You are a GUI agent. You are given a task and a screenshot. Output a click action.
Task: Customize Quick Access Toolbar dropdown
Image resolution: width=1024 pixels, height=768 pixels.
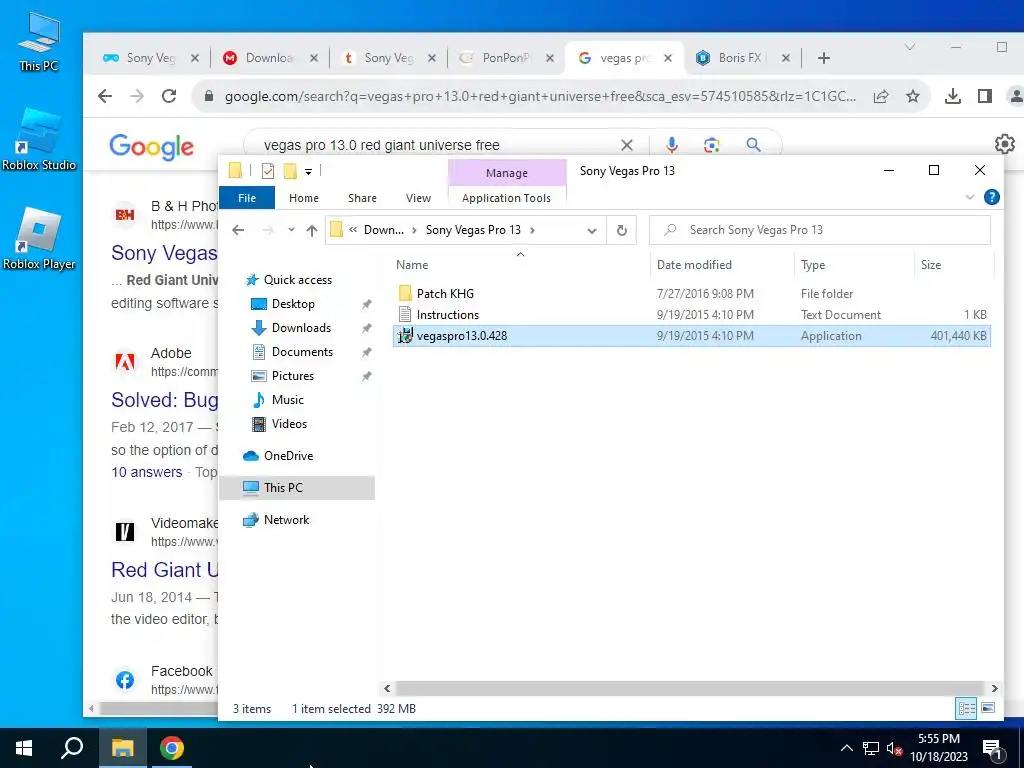tap(308, 172)
